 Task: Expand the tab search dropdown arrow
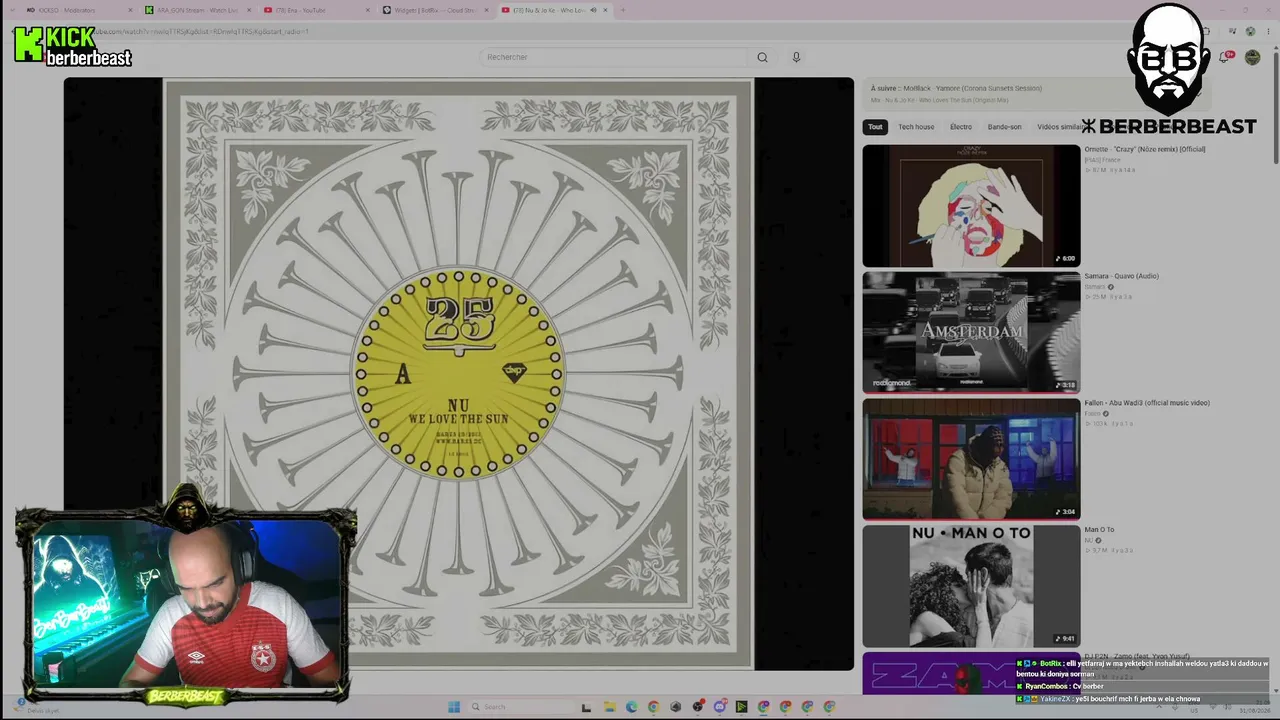(x=13, y=10)
